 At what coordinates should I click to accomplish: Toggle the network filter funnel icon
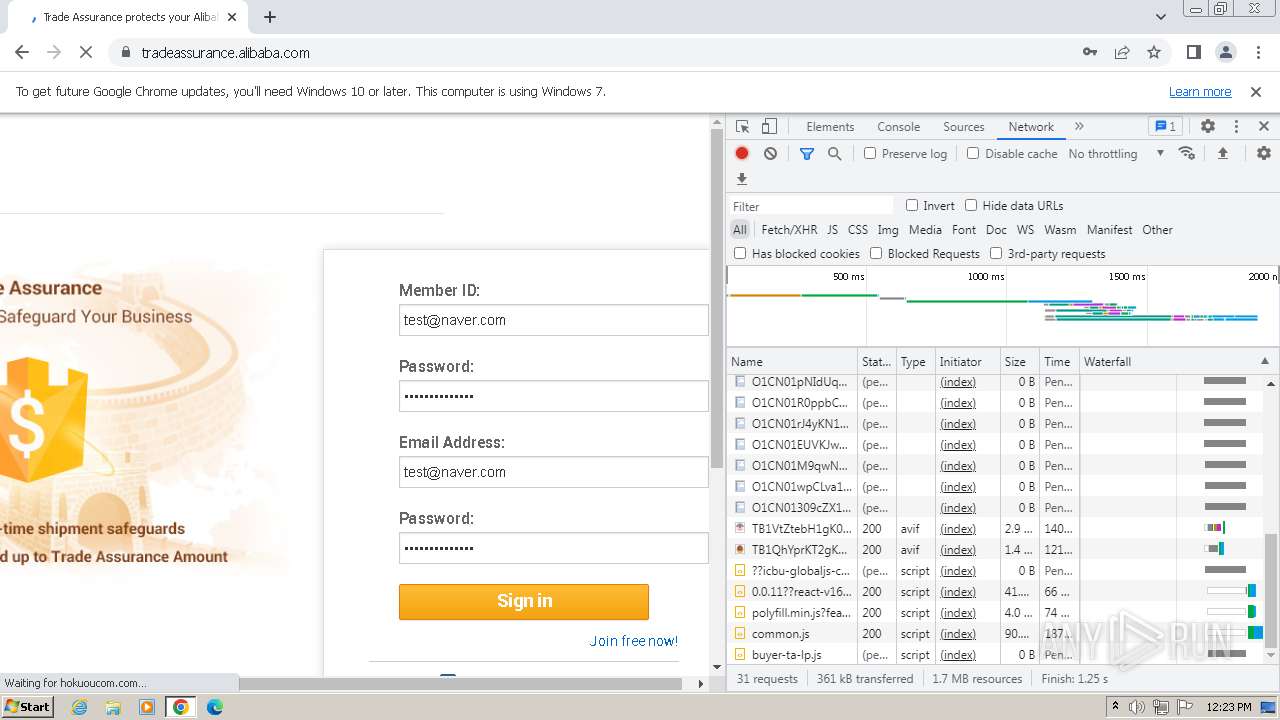pyautogui.click(x=807, y=154)
